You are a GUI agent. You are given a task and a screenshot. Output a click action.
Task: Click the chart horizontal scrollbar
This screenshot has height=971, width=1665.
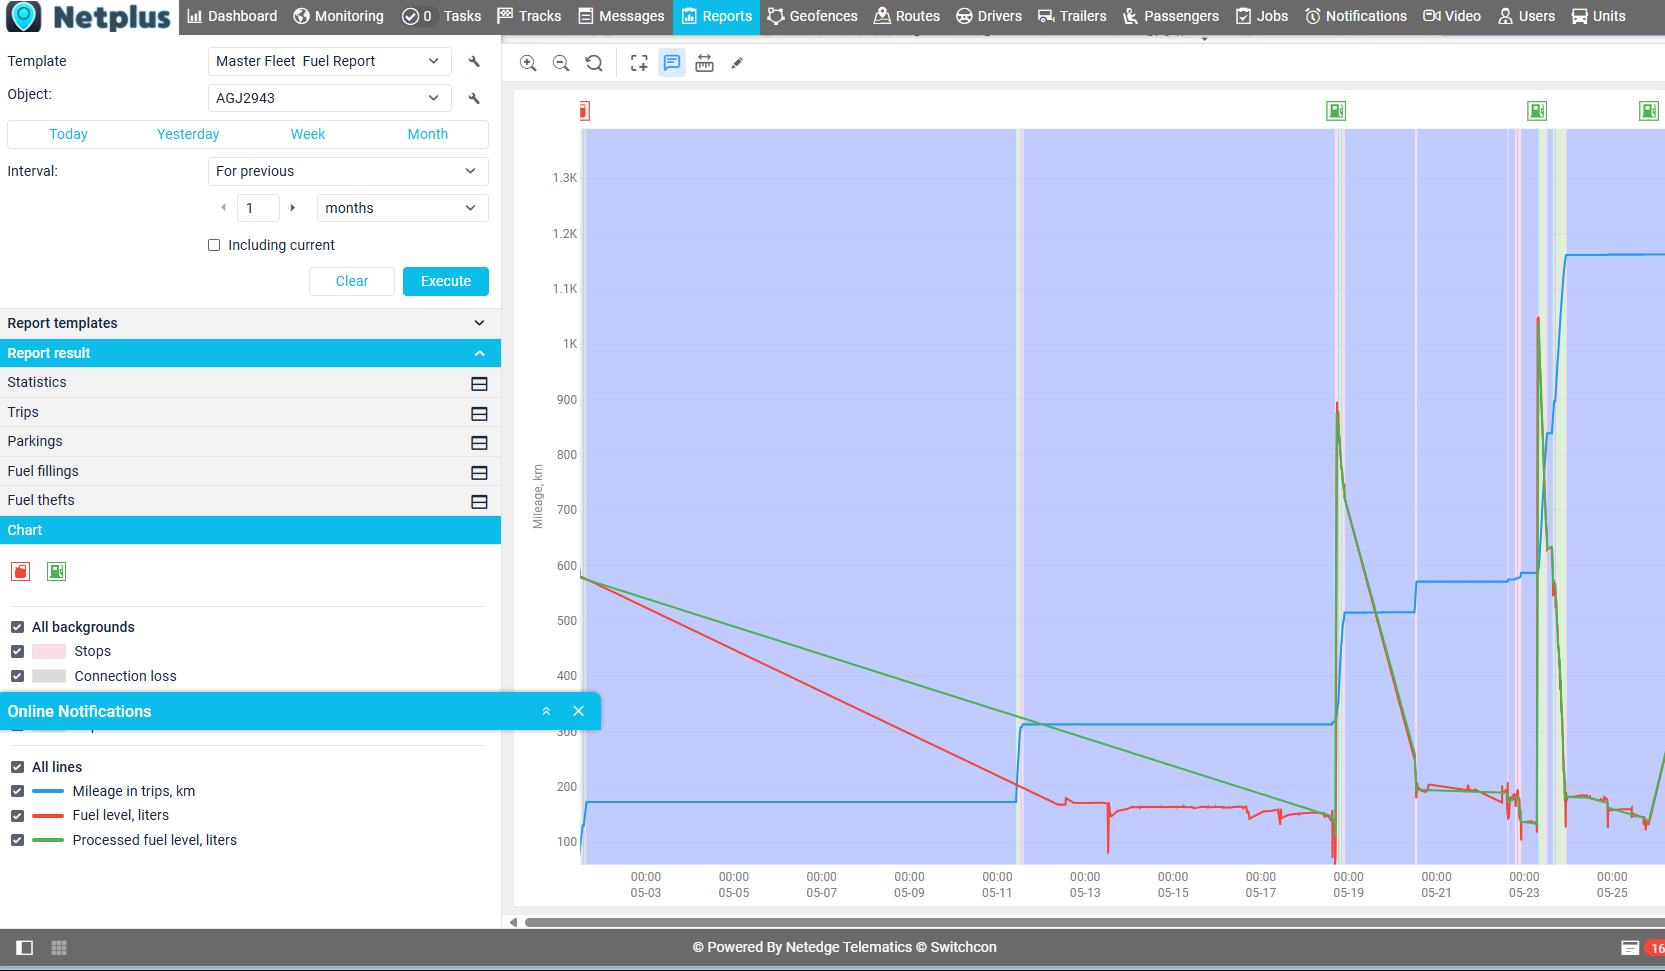(x=1094, y=922)
